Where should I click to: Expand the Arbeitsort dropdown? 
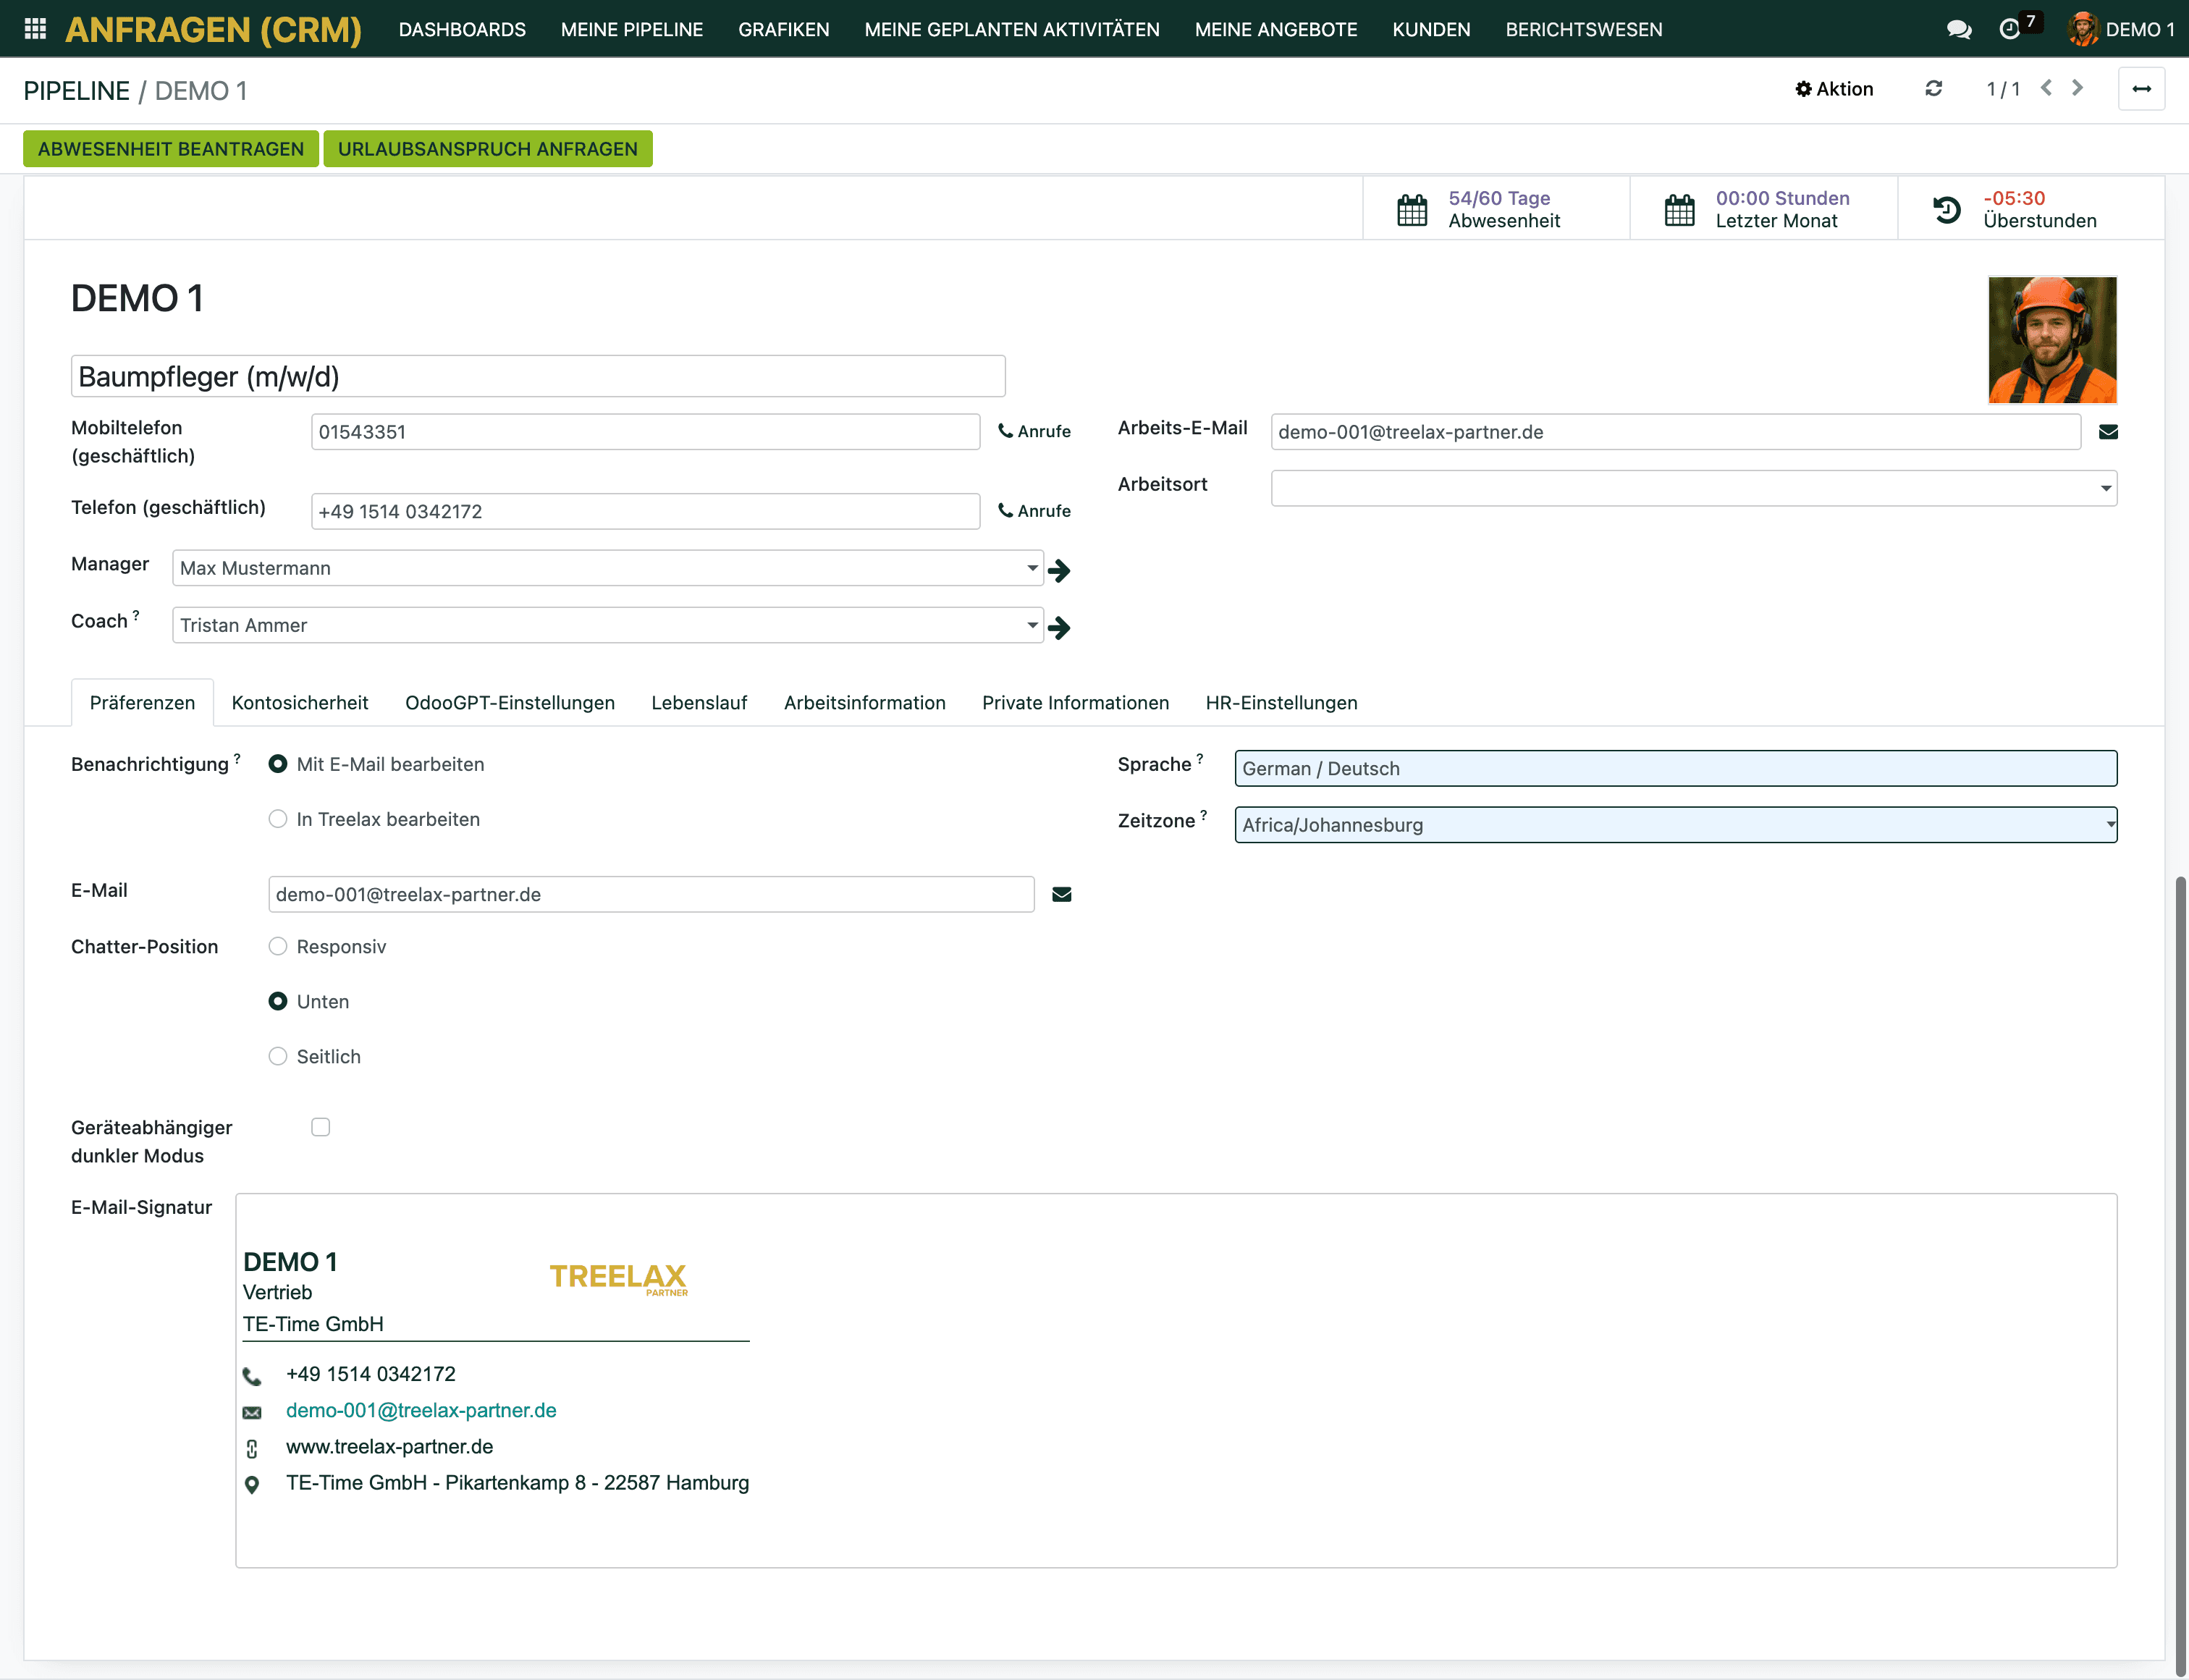tap(2105, 489)
